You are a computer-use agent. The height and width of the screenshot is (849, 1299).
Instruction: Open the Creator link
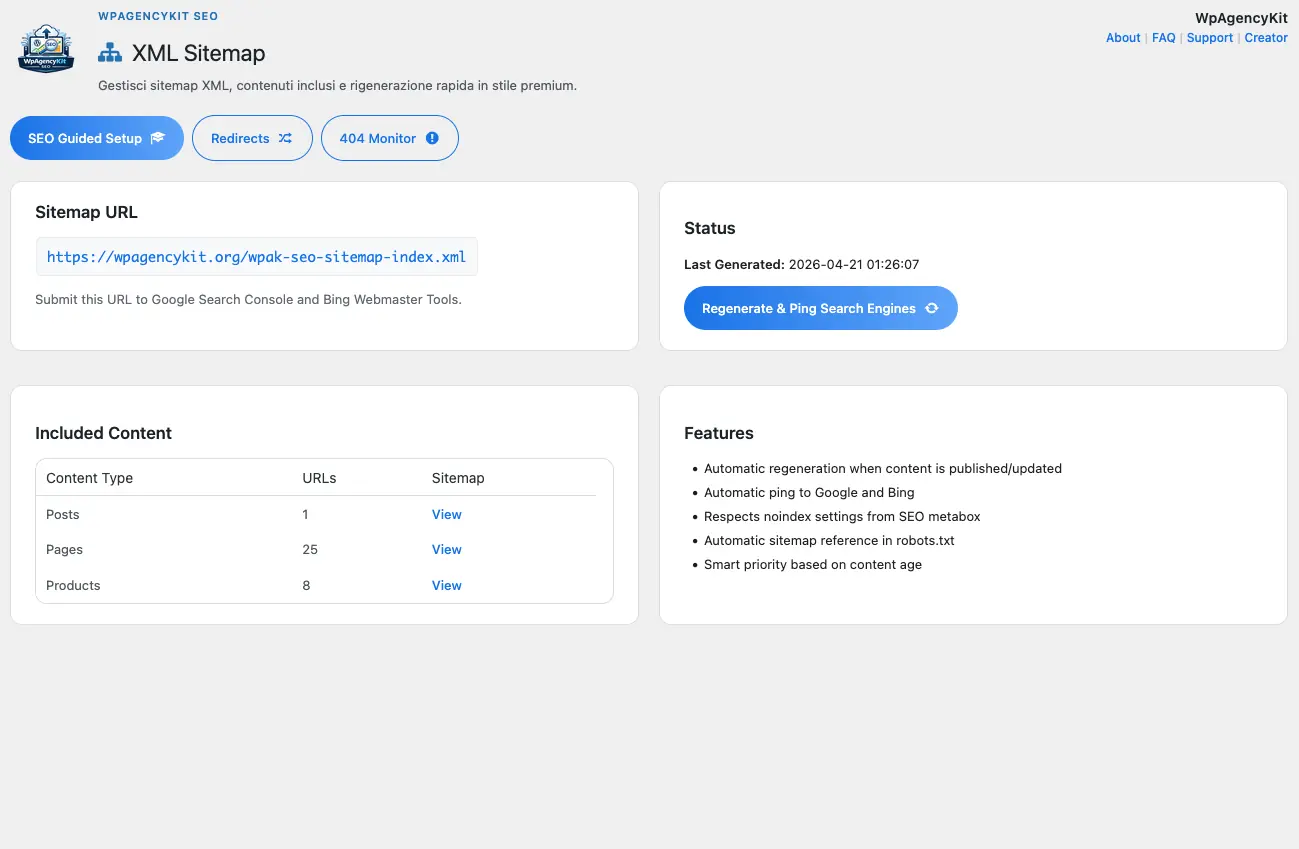click(x=1266, y=38)
